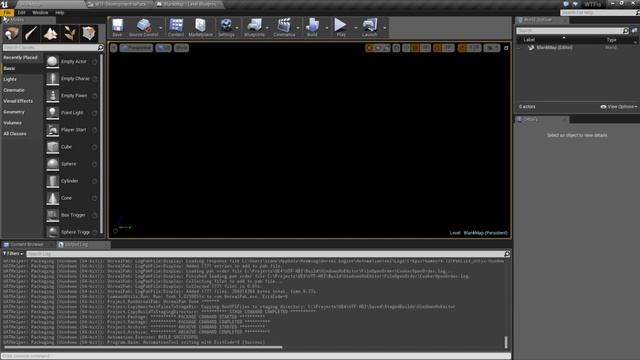Open the Help menu
The height and width of the screenshot is (360, 640).
click(60, 13)
